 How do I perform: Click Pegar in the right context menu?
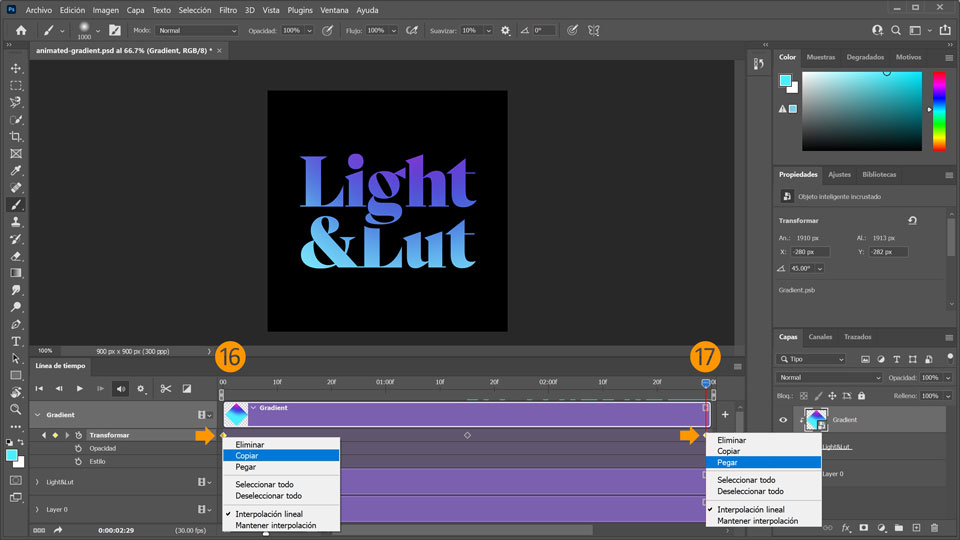click(x=728, y=462)
